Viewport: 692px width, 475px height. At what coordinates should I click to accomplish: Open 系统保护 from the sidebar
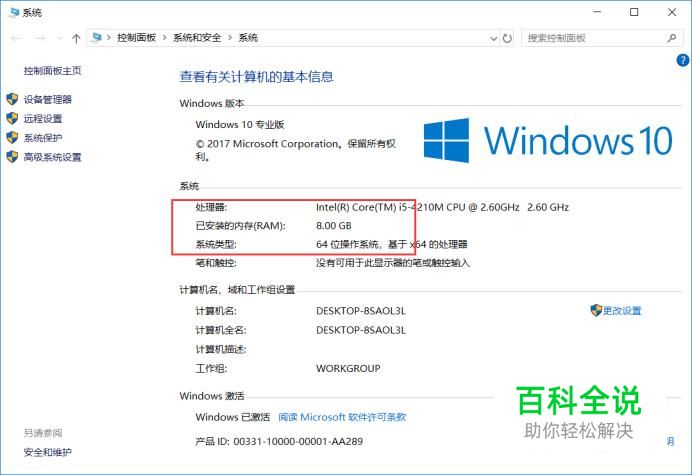point(43,138)
